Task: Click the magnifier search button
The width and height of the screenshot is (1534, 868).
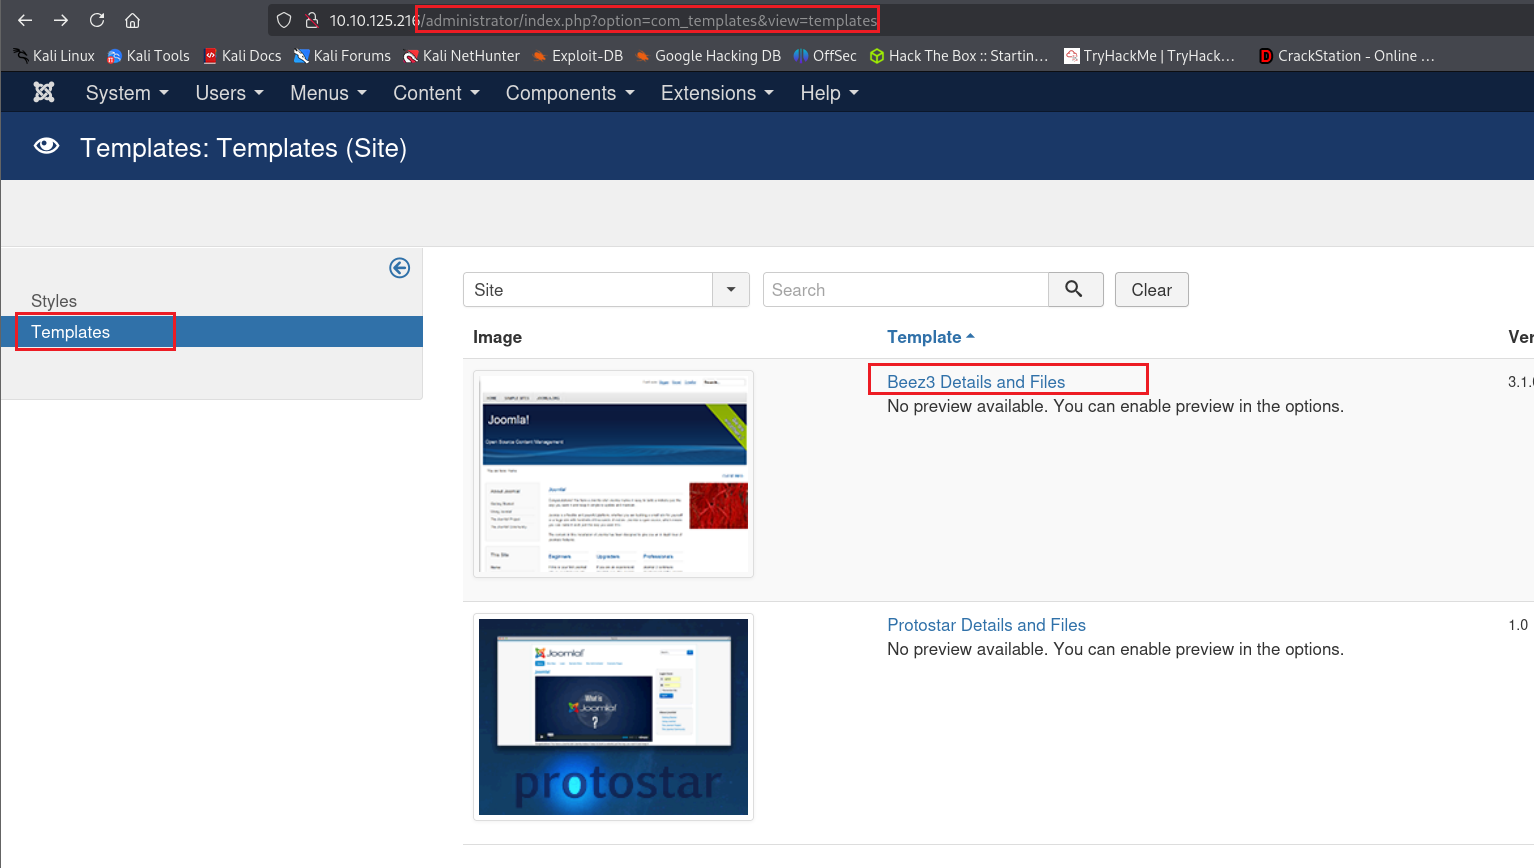Action: coord(1075,289)
